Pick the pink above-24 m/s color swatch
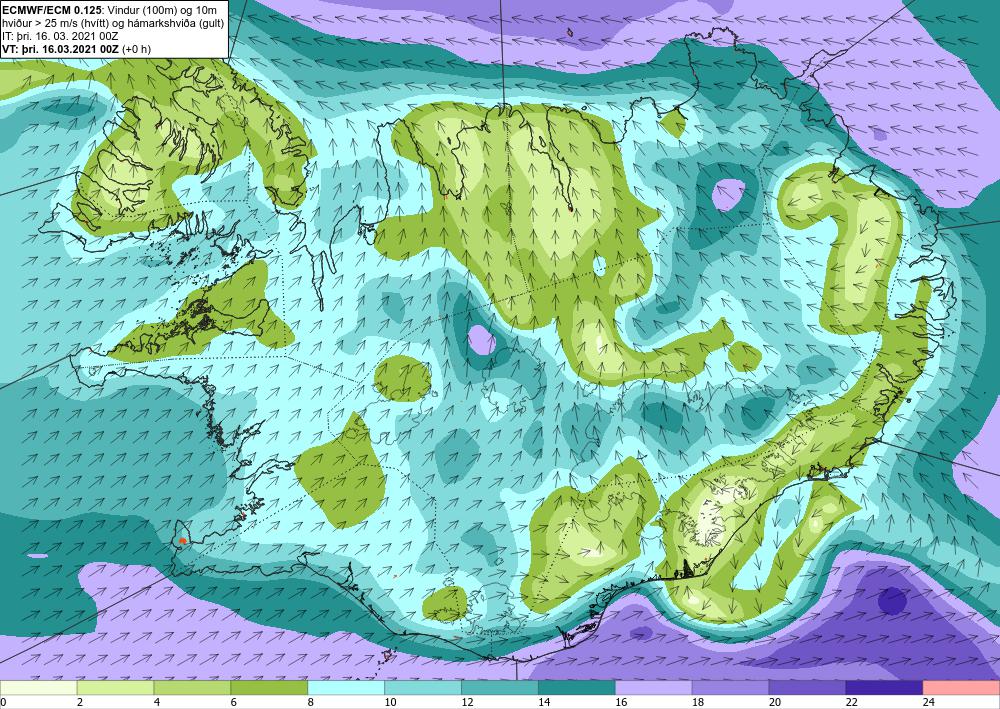 point(962,688)
